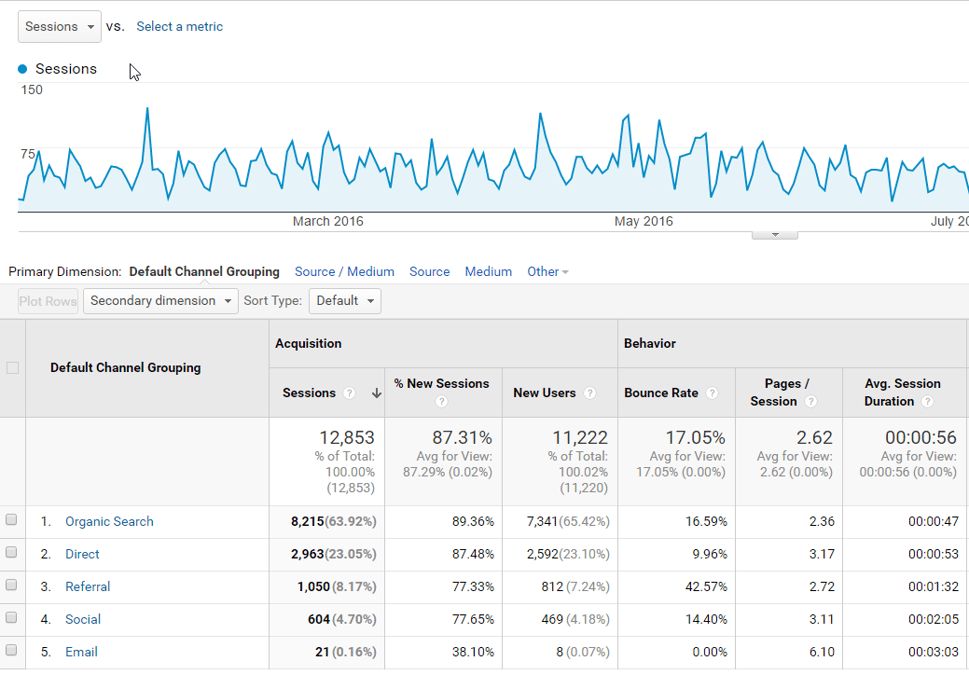Viewport: 969px width, 689px height.
Task: Click the Select a metric link
Action: coord(179,27)
